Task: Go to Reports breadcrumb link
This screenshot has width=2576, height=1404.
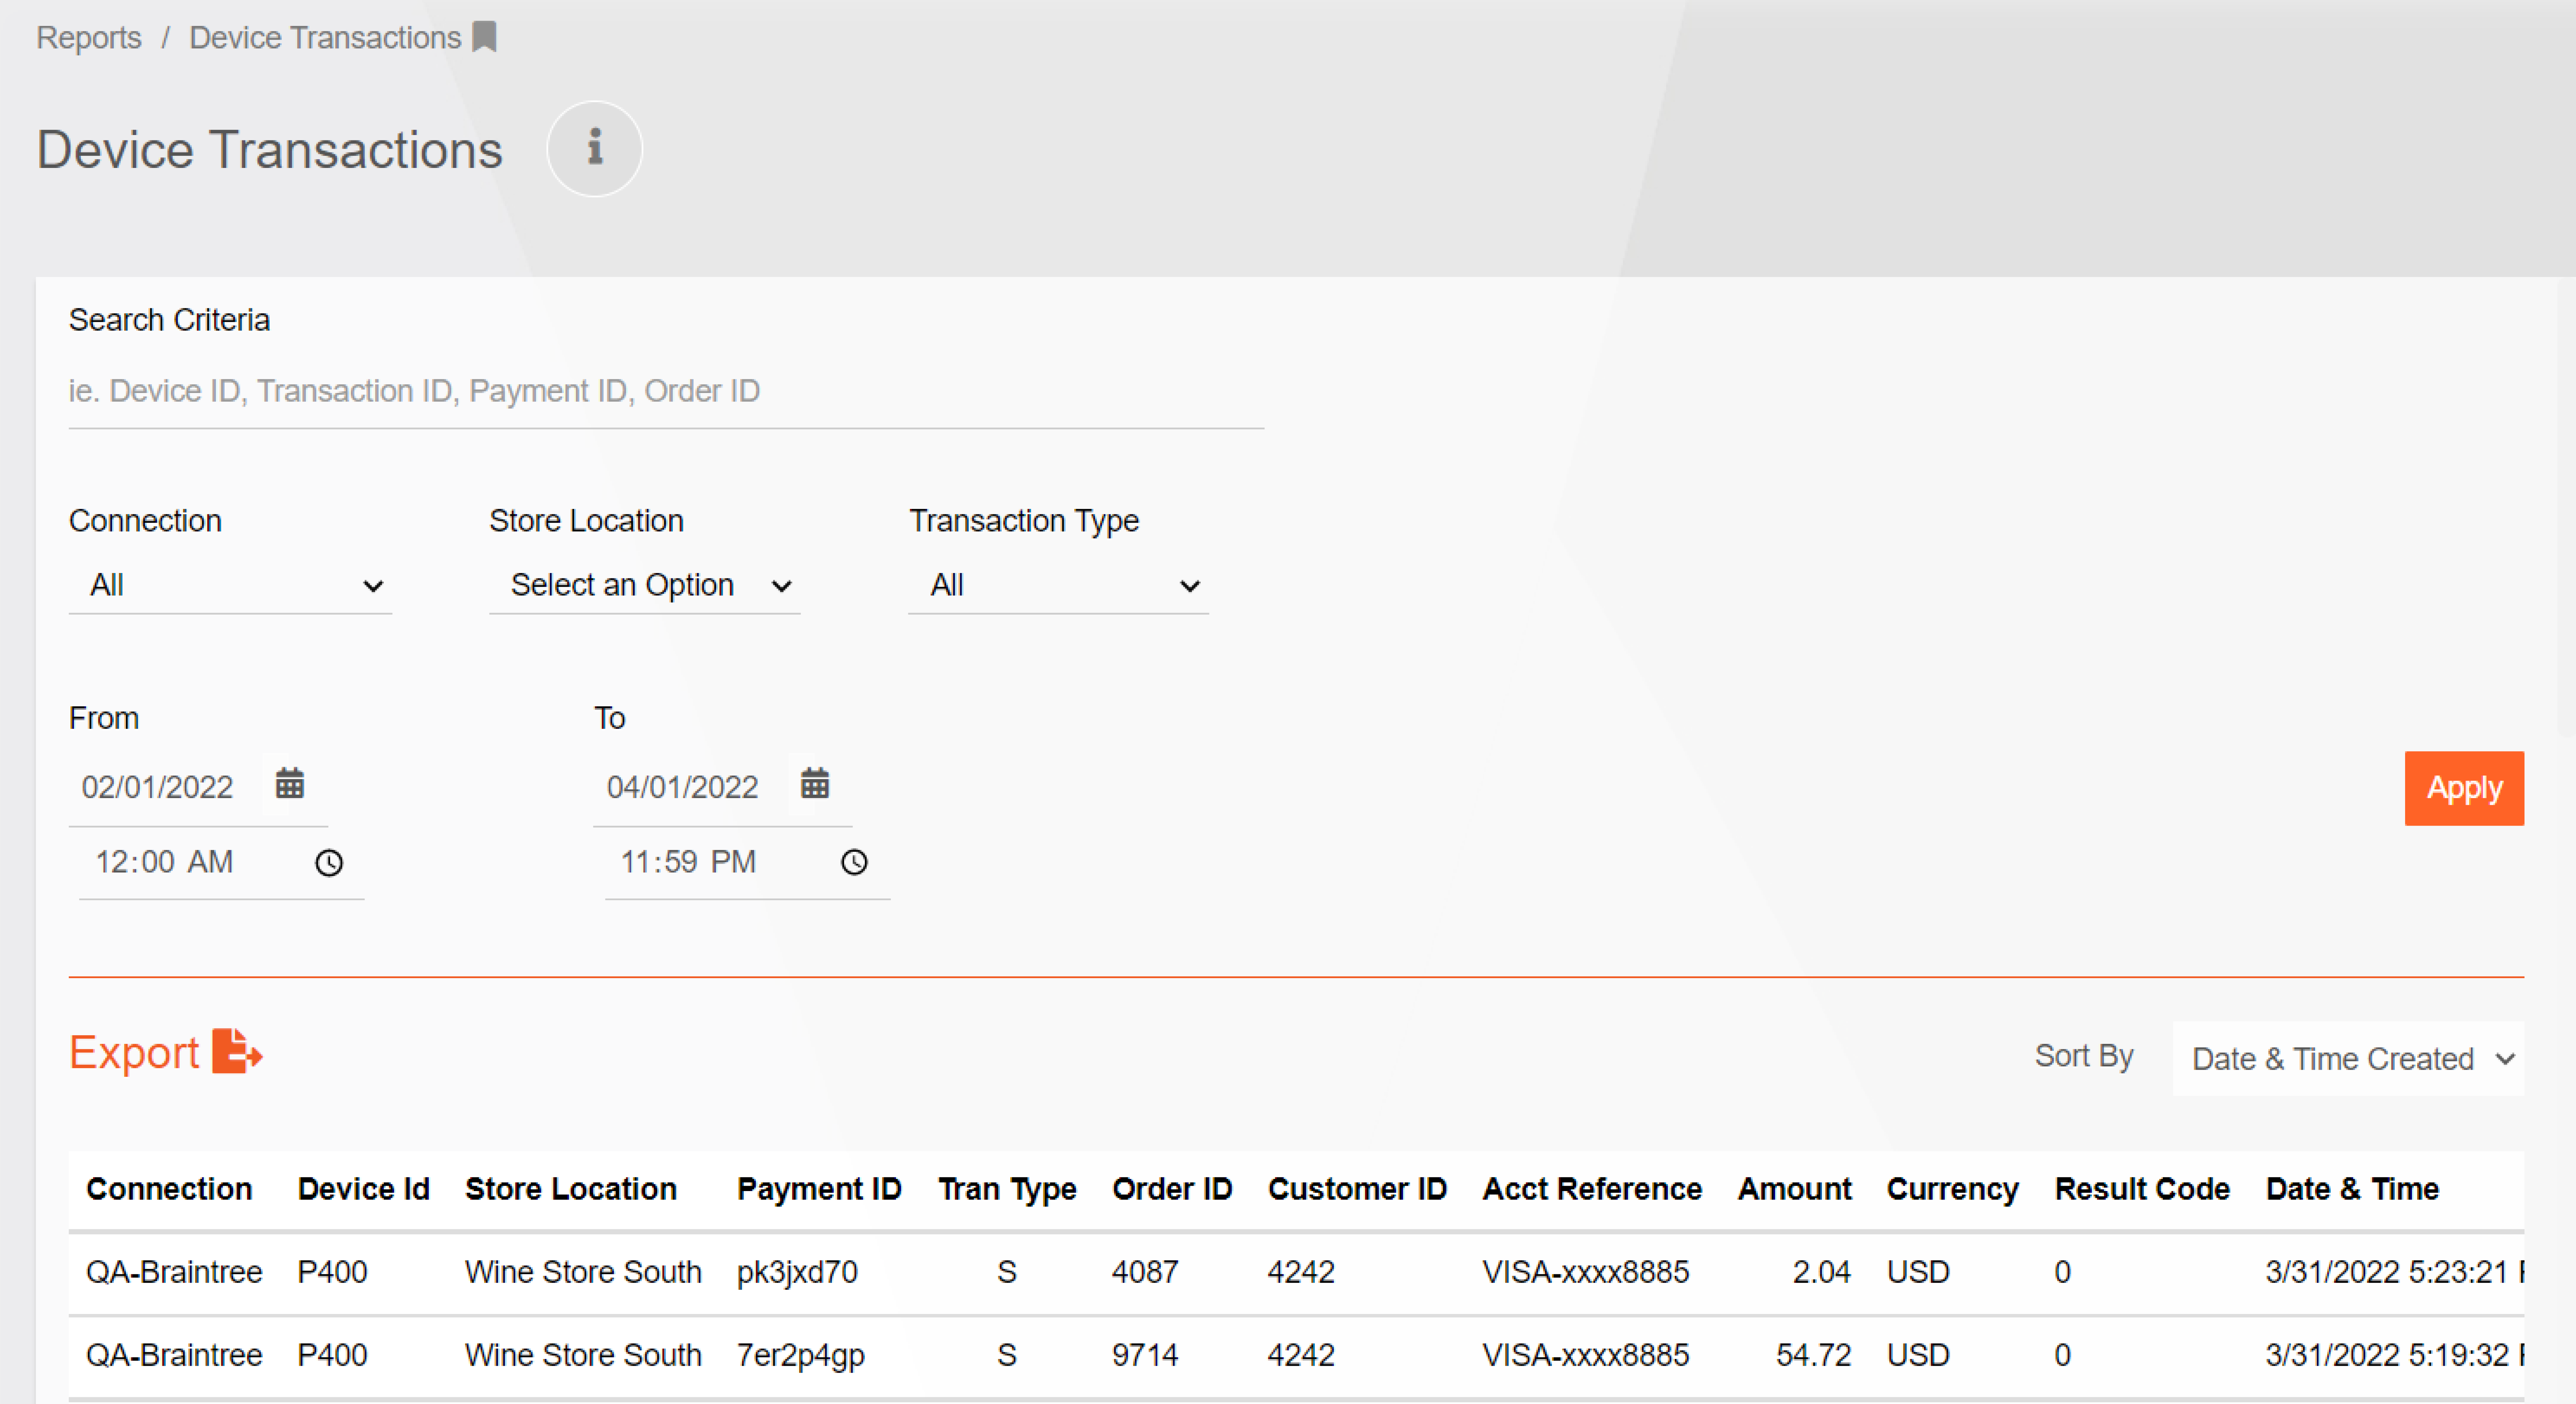Action: coord(89,38)
